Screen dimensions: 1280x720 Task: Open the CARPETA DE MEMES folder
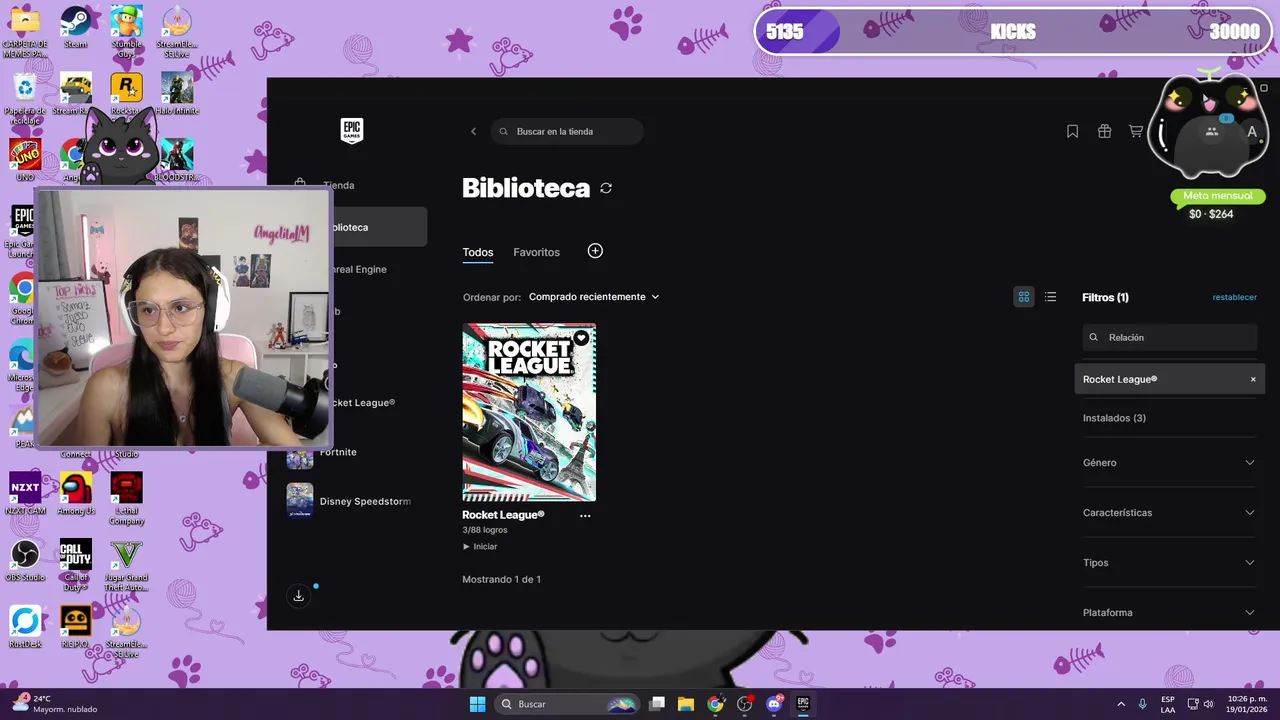coord(25,32)
